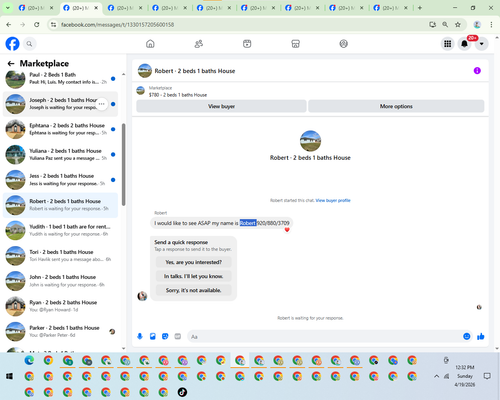Click the message input field
This screenshot has height=400, width=500.
[325, 337]
